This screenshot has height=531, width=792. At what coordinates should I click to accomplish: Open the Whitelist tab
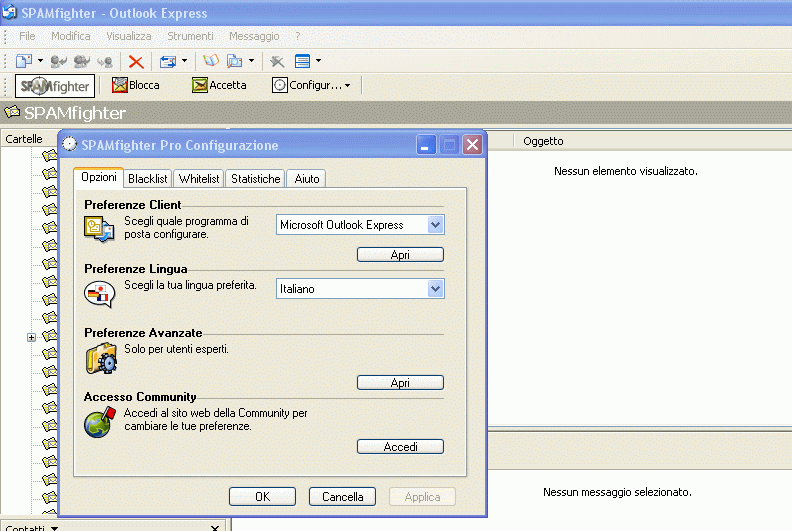[x=199, y=179]
